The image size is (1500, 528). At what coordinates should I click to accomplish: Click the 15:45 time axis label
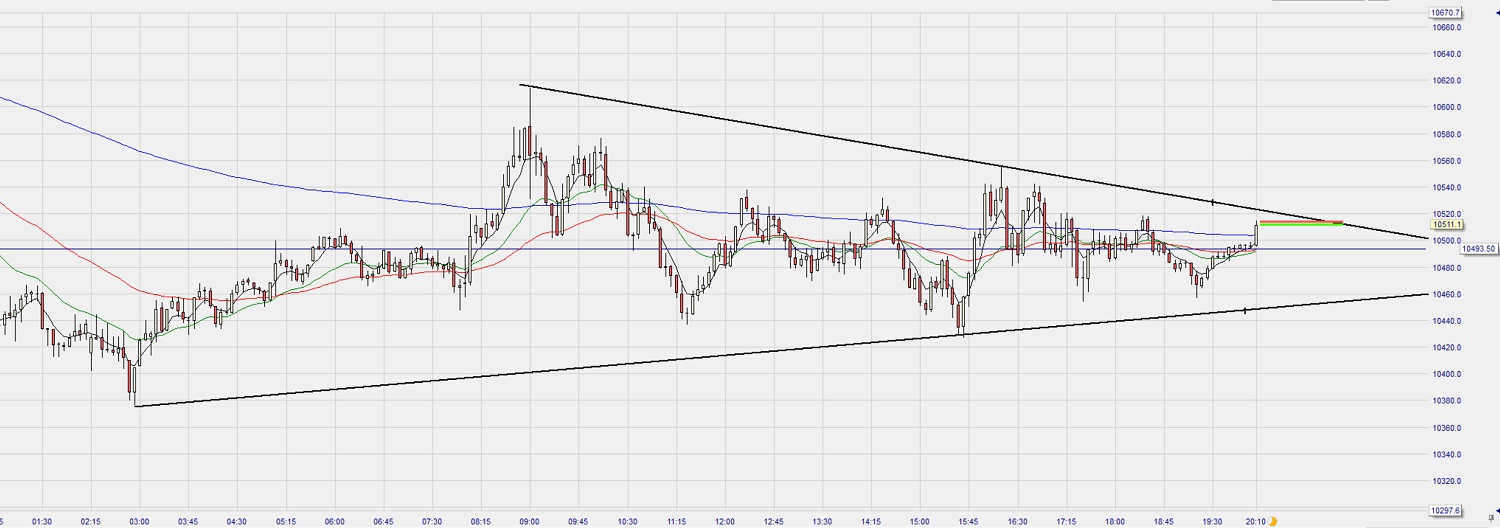click(x=968, y=521)
